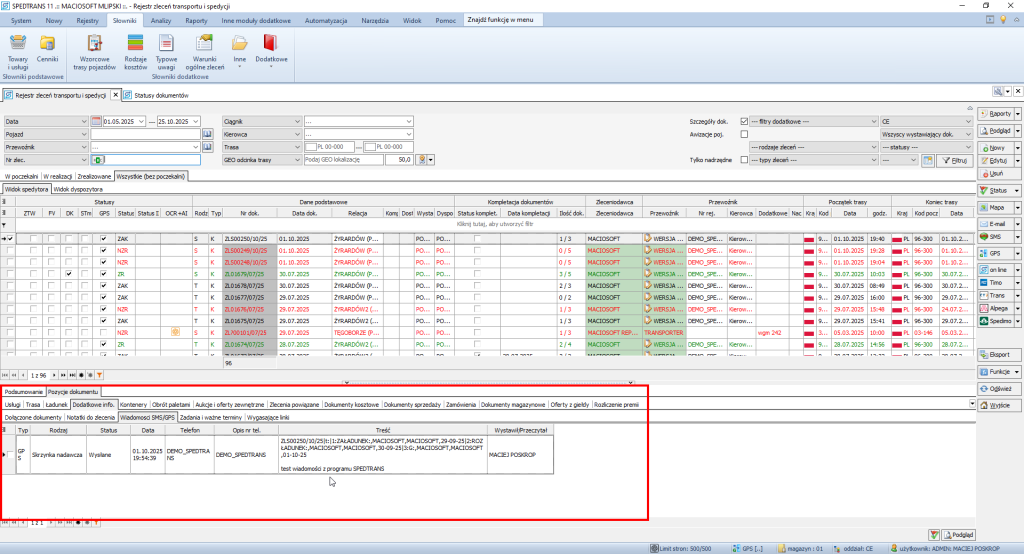This screenshot has width=1024, height=554.
Task: Toggle the Szczegóły dok. checkbox
Action: pos(743,121)
